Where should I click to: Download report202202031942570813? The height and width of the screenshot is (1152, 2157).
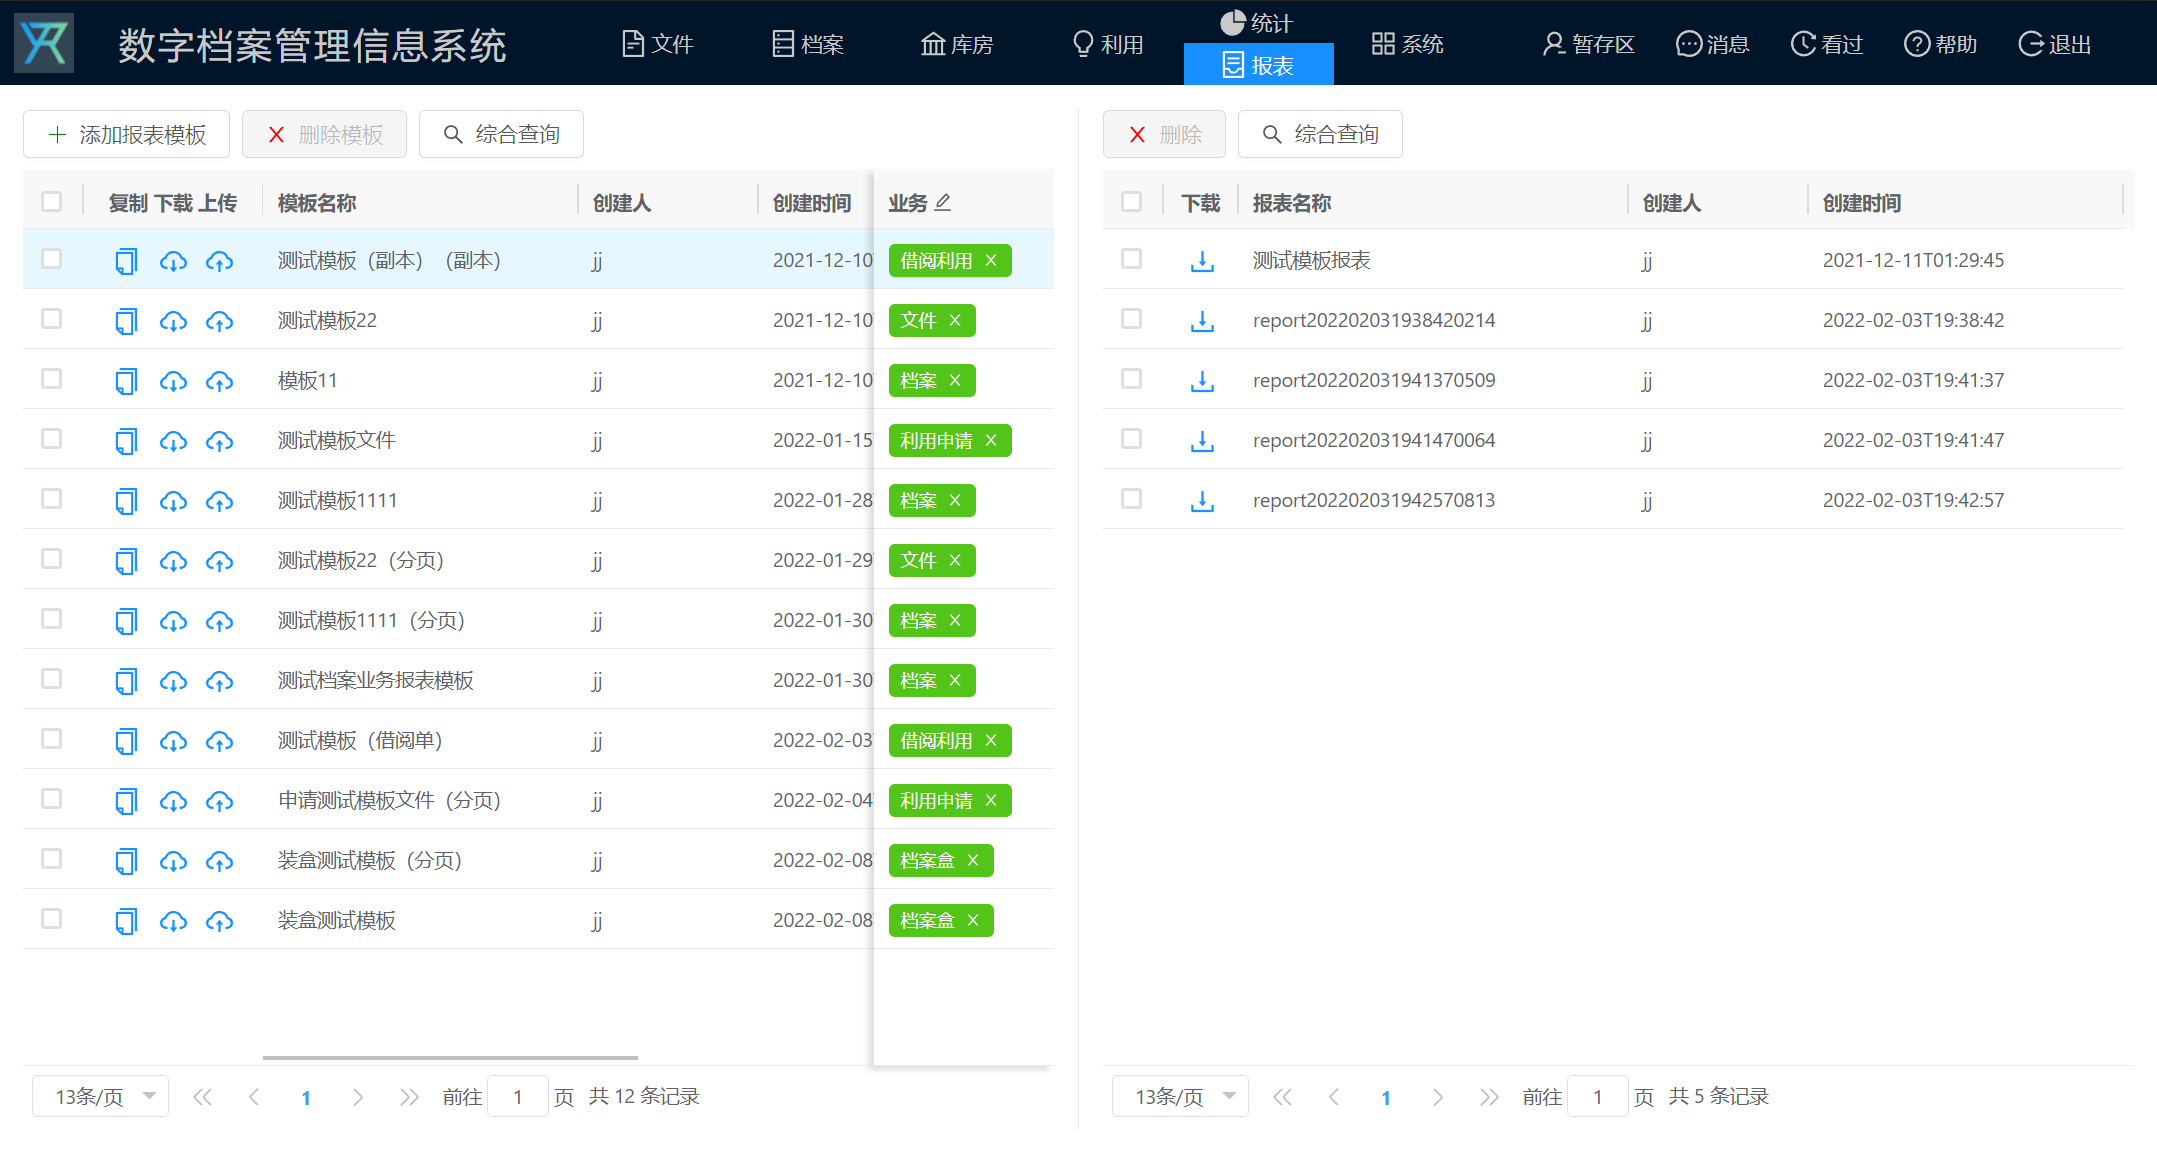coord(1202,501)
